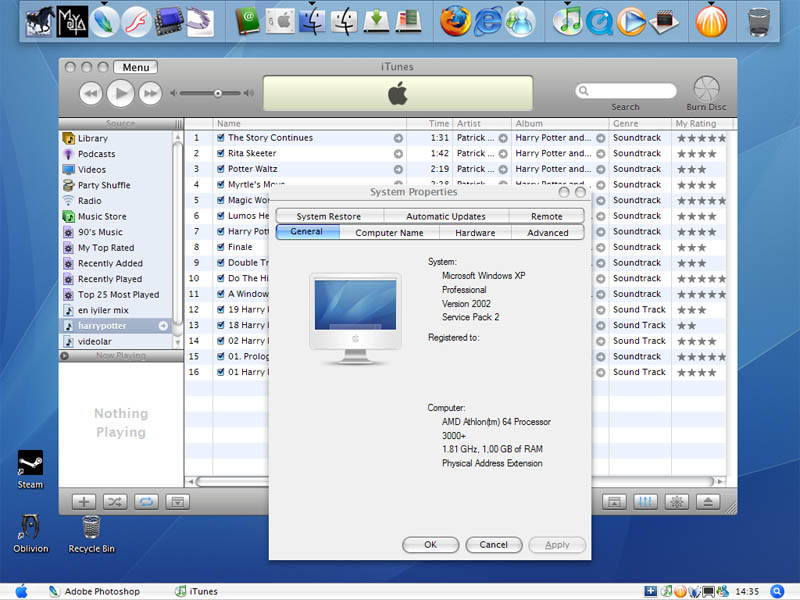Open Internet Explorer in the dock
This screenshot has width=800, height=600.
488,21
